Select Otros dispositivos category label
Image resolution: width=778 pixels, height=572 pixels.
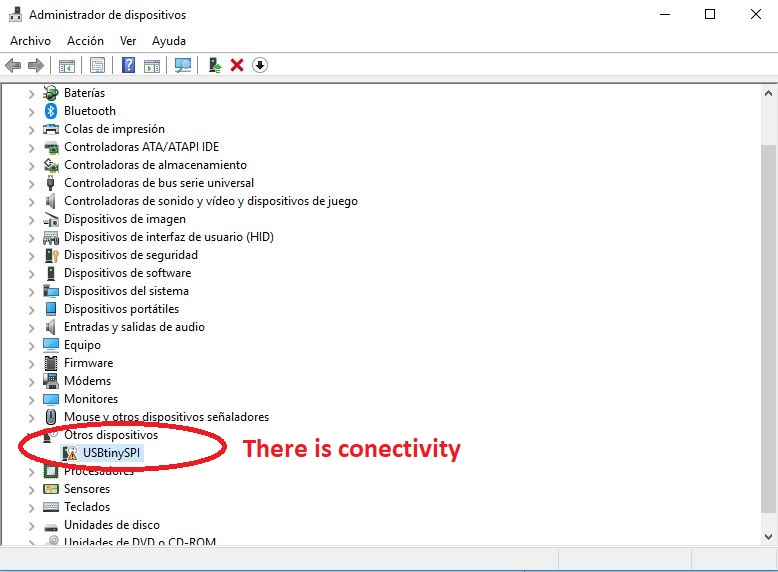[111, 435]
